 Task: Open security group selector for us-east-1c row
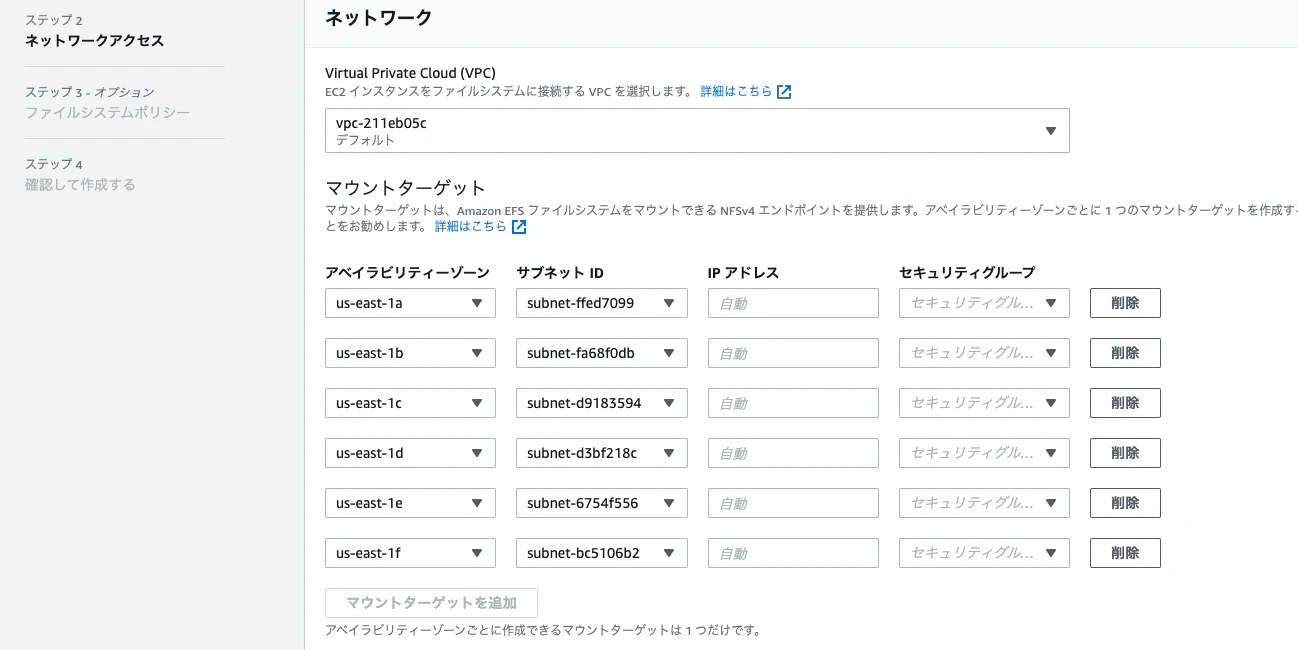984,403
